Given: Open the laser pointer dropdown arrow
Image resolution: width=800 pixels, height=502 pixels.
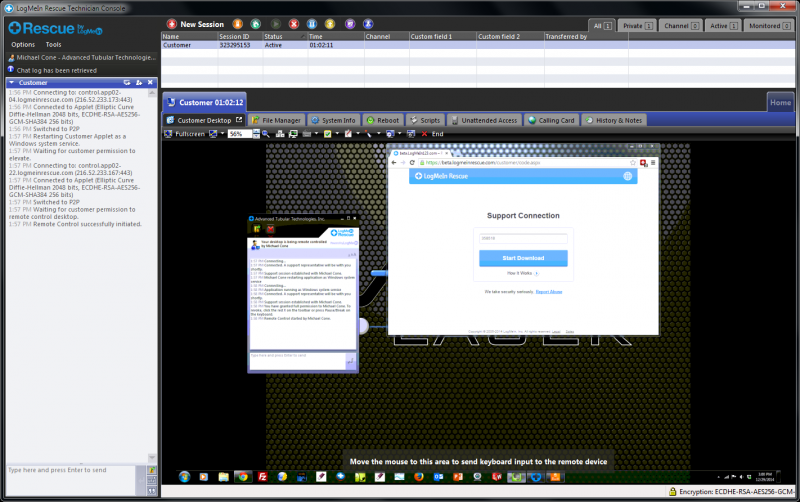Looking at the screenshot, I should point(379,134).
